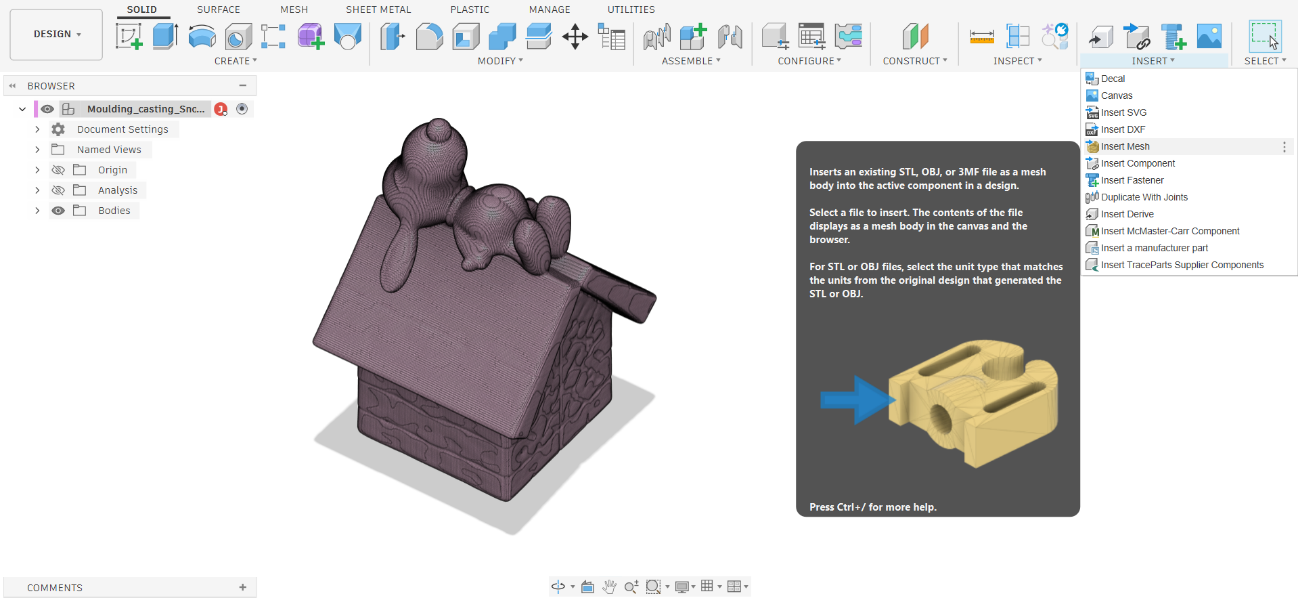Choose Decal from Insert menu

pyautogui.click(x=1189, y=79)
